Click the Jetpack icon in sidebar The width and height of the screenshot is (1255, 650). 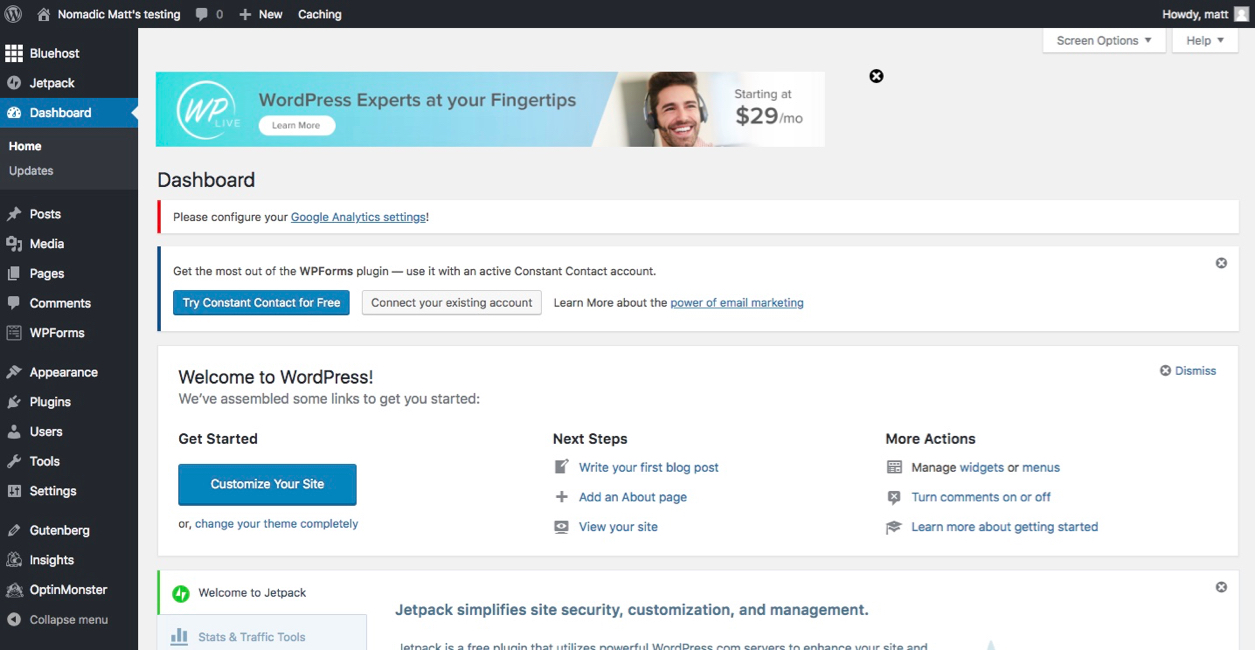click(x=14, y=83)
